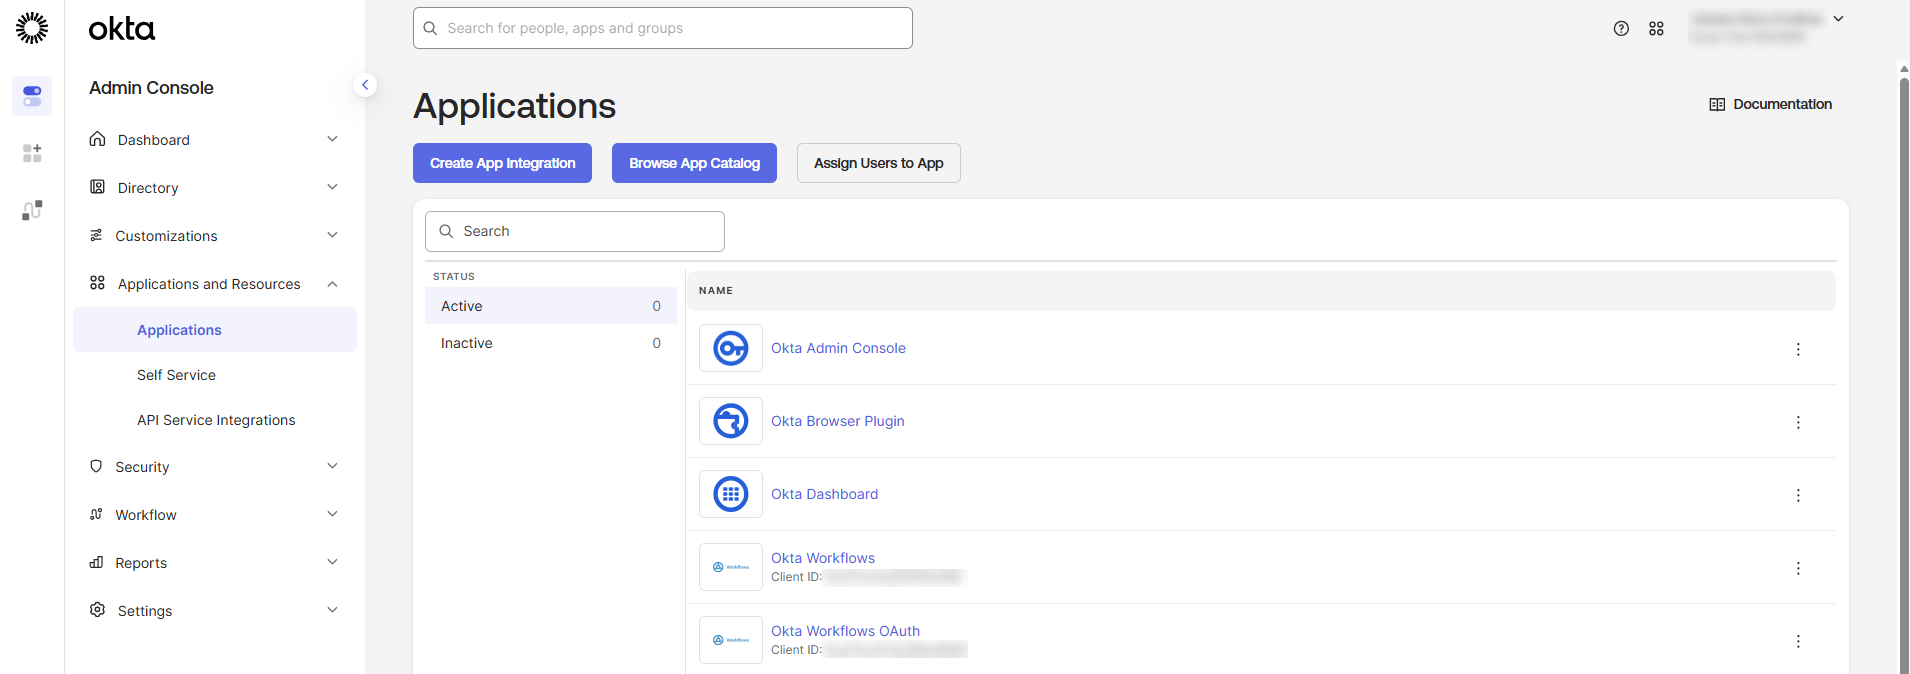Expand the Workflow menu chevron
This screenshot has width=1910, height=674.
332,514
